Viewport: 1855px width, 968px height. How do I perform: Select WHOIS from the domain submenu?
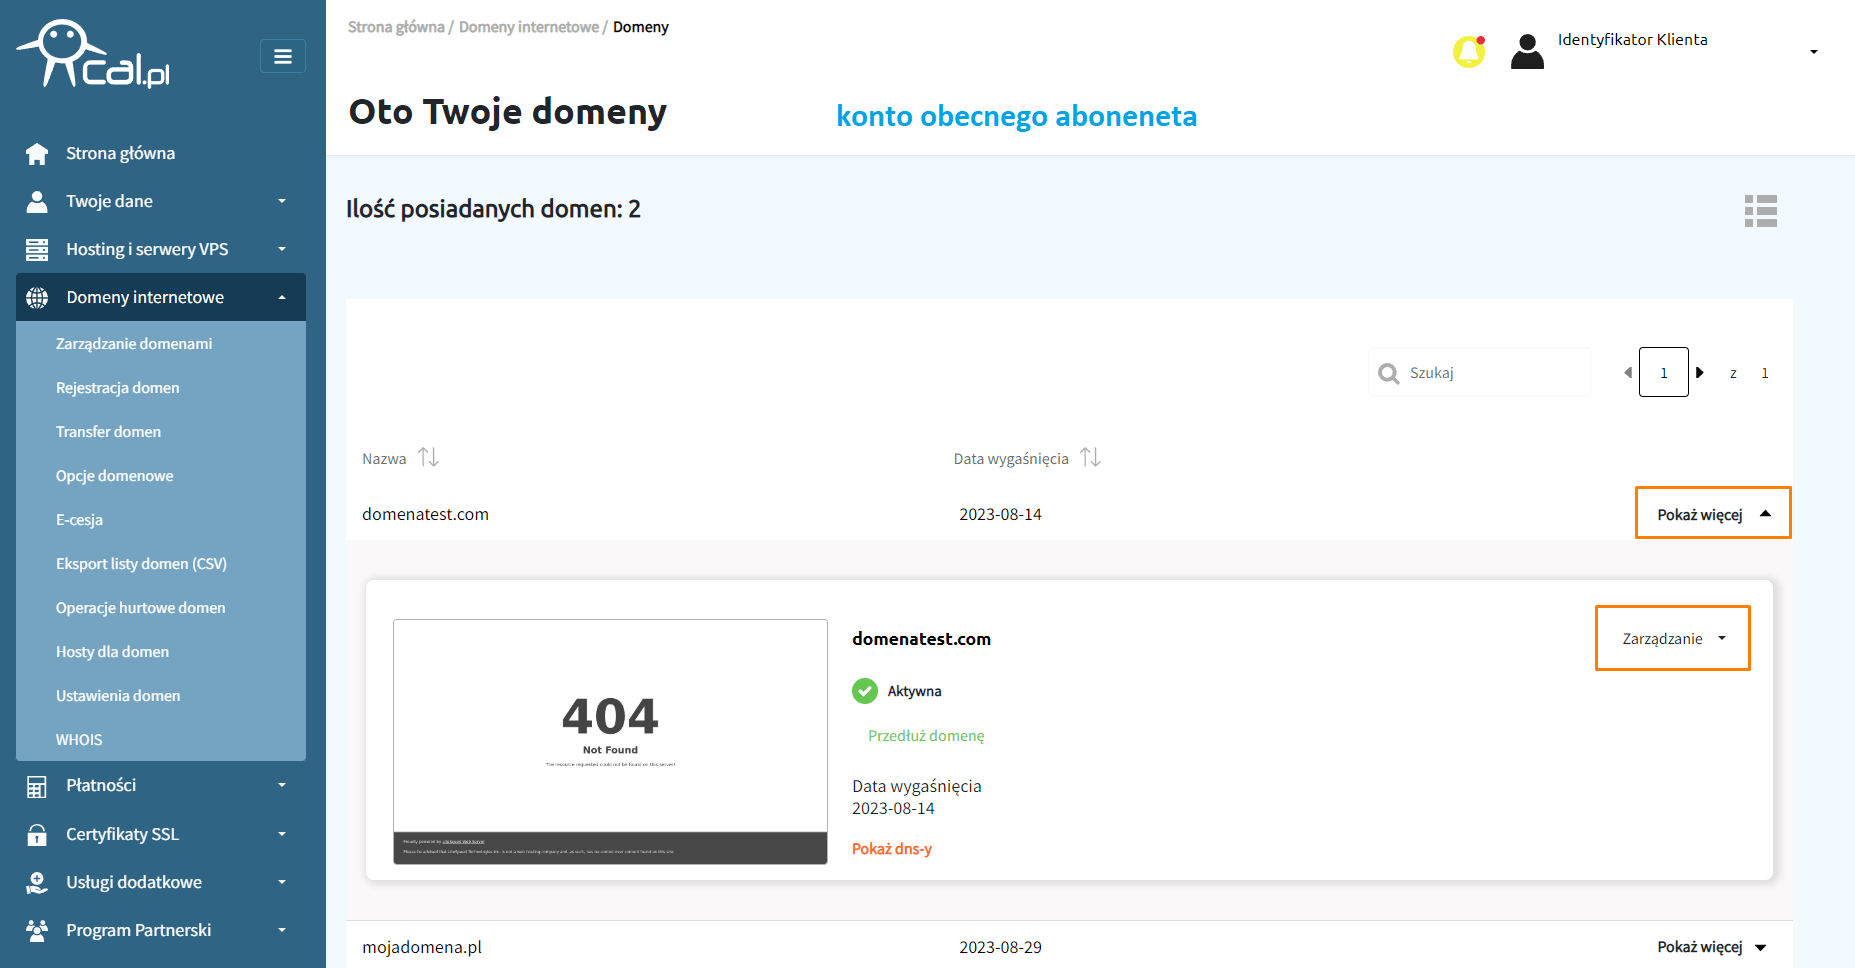[79, 740]
